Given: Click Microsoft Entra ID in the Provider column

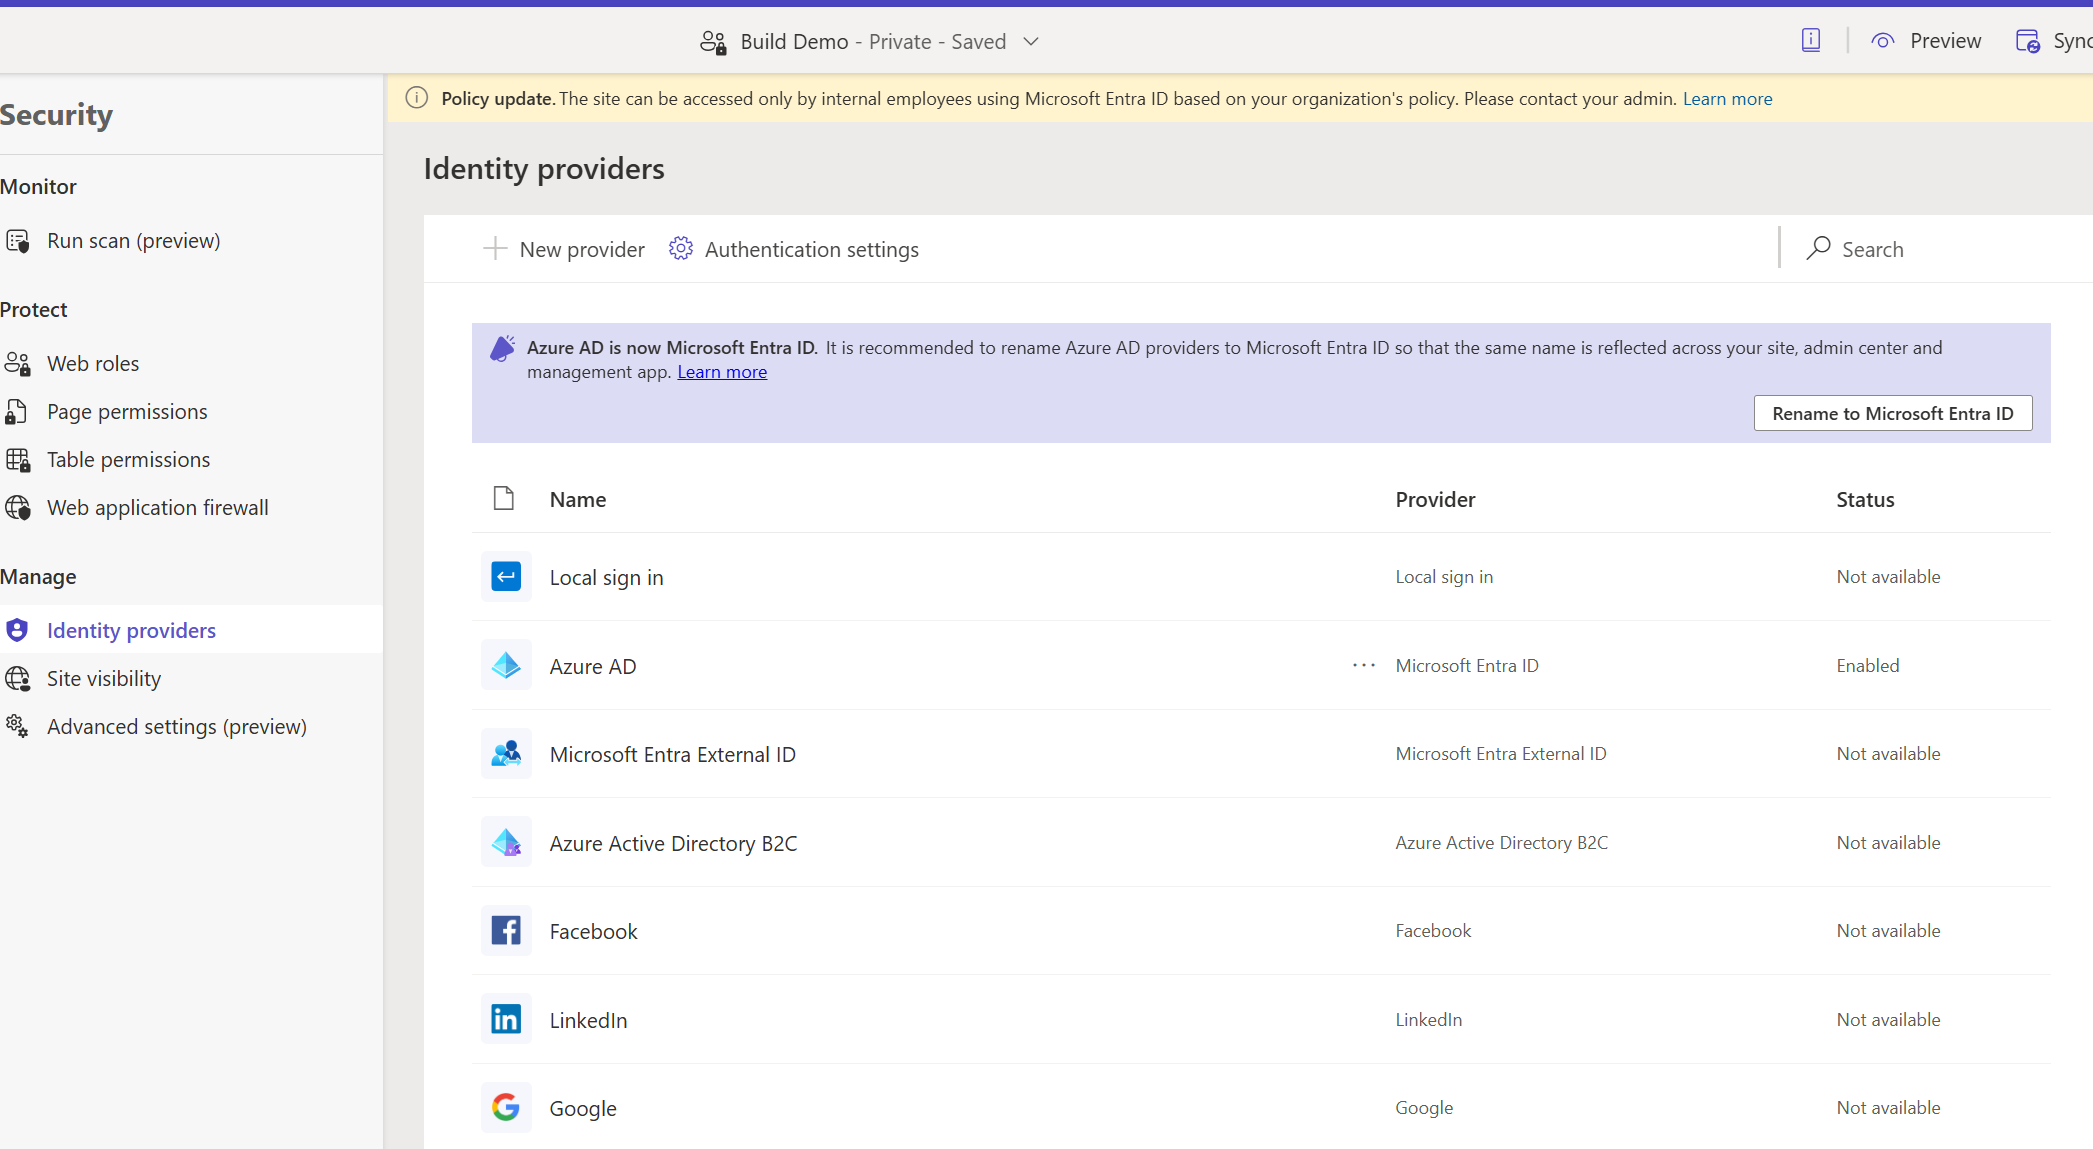Looking at the screenshot, I should pyautogui.click(x=1467, y=666).
